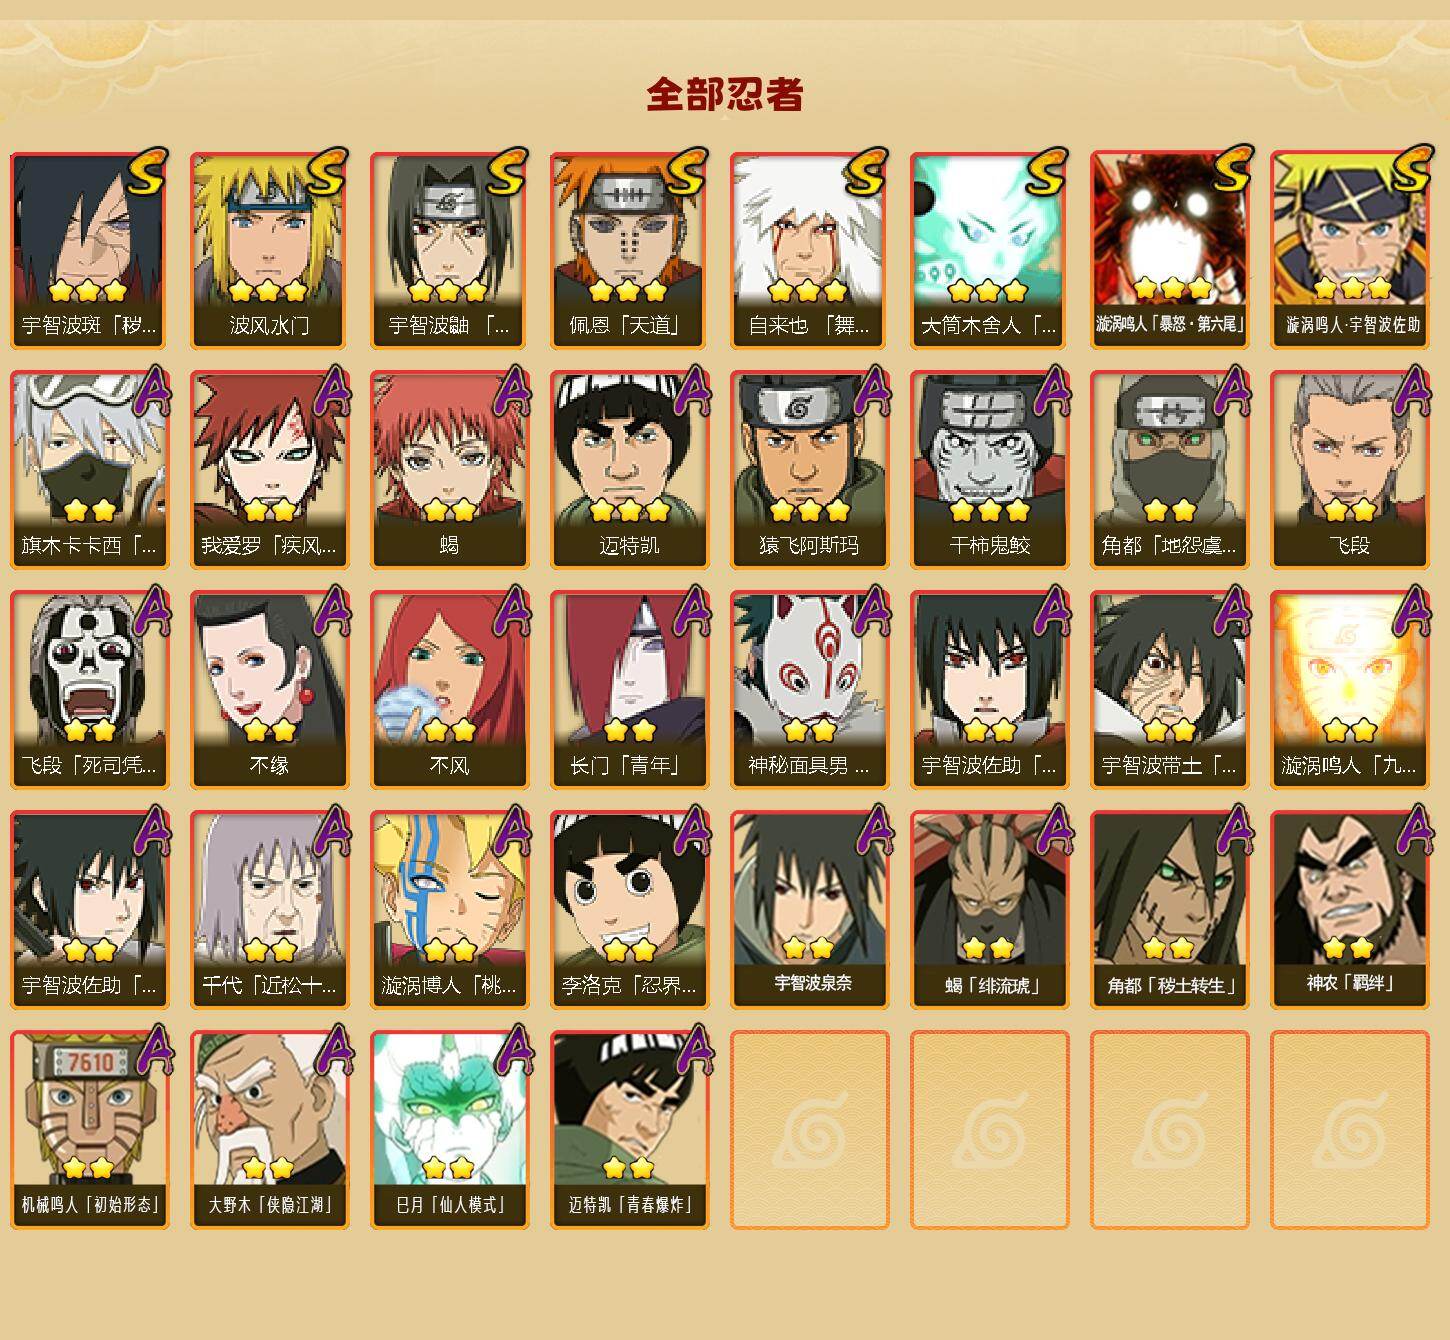Select the 机械鸣人「初始形态」 card
This screenshot has width=1450, height=1340.
coord(89,1130)
